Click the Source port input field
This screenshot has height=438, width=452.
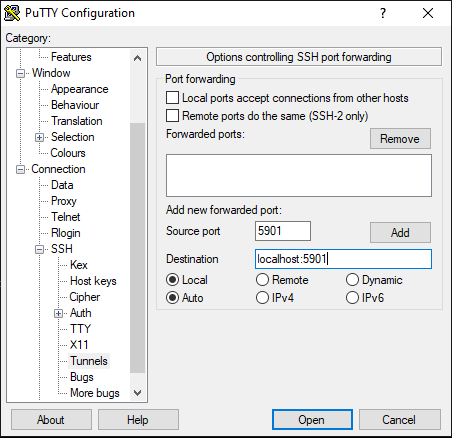(x=283, y=231)
